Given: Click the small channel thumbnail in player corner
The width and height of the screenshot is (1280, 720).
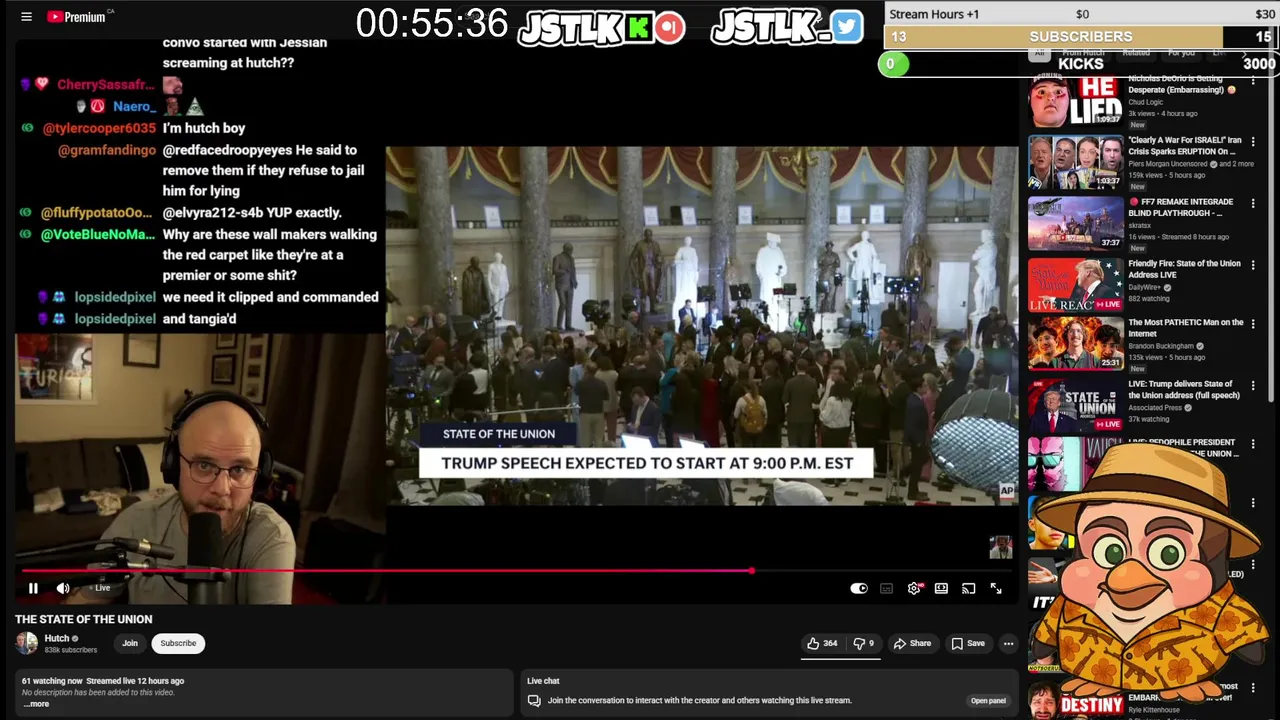Looking at the screenshot, I should coord(1000,547).
